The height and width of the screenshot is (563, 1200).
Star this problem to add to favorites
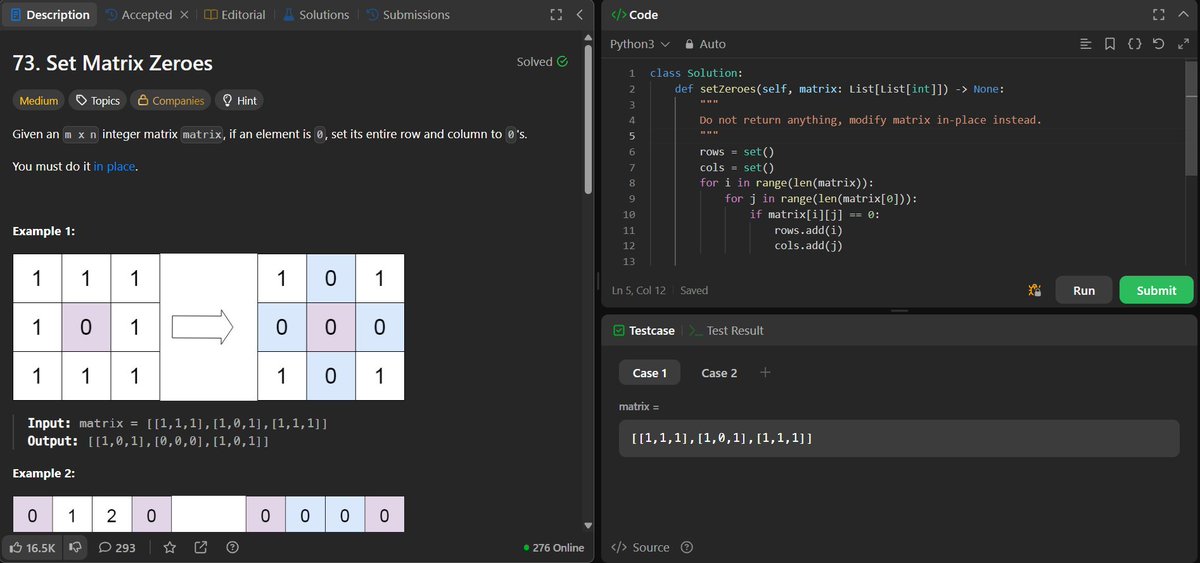[x=170, y=547]
